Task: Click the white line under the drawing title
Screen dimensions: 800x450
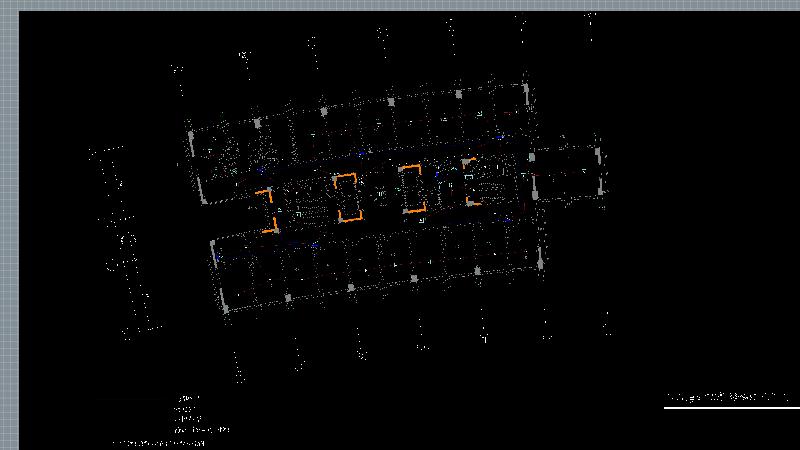Action: point(730,407)
